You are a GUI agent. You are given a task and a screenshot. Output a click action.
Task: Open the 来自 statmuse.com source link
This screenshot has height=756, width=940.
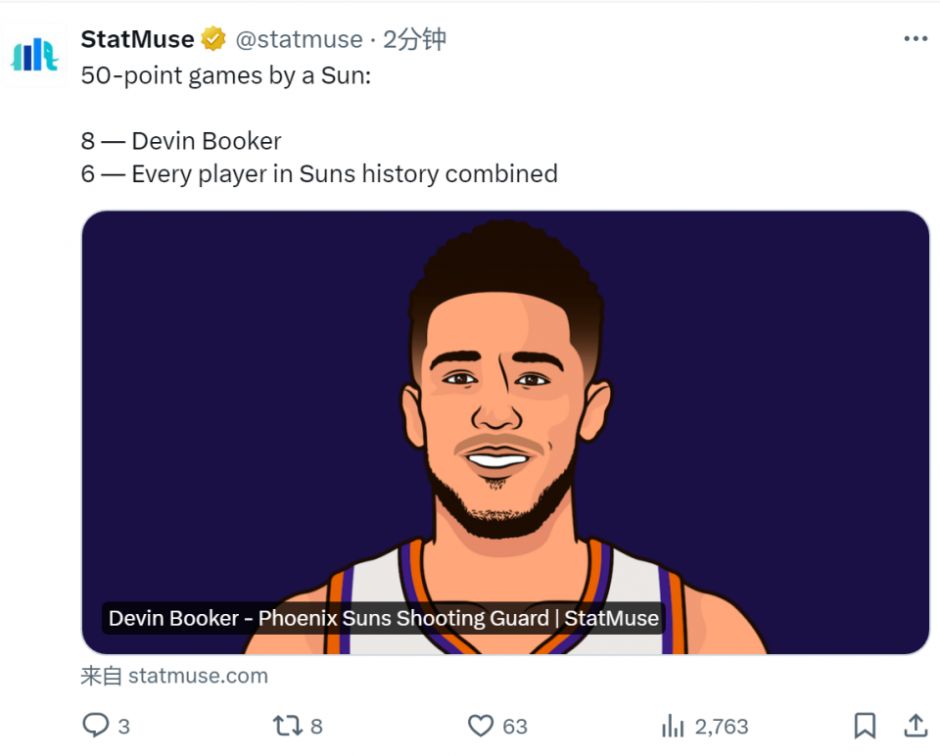tap(174, 676)
